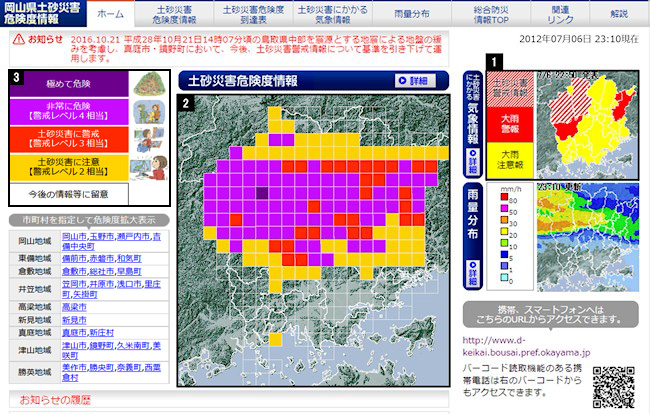Open the 詳細 button above the hazard map
Image resolution: width=650 pixels, height=414 pixels.
coord(415,80)
